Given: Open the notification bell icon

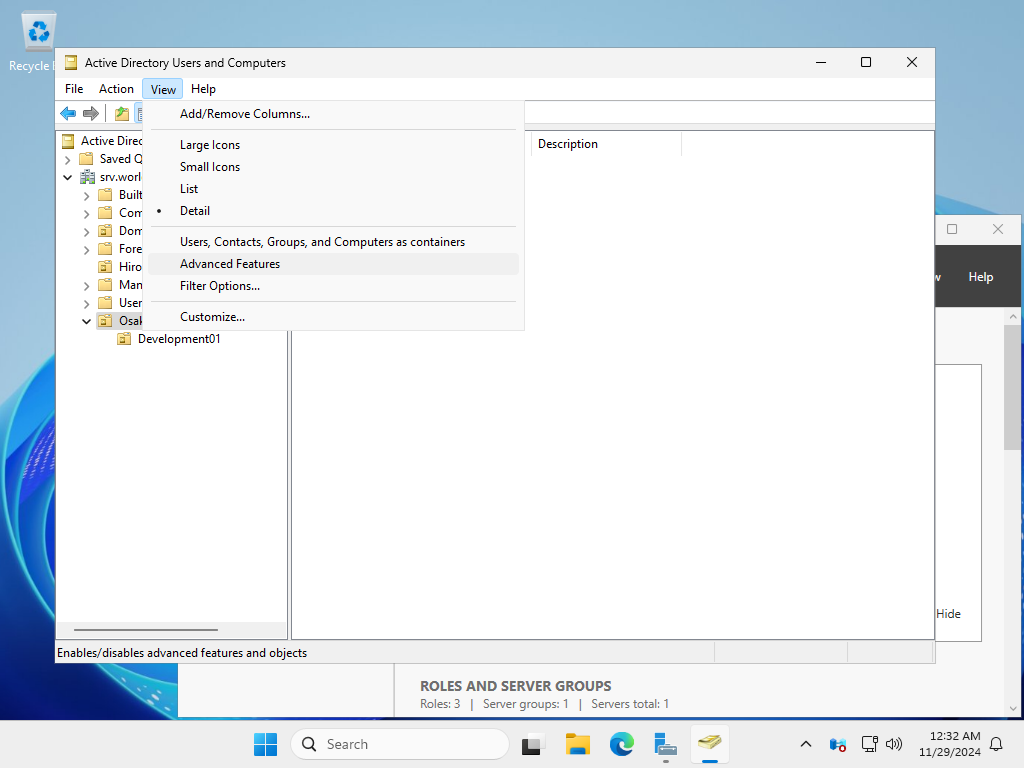Looking at the screenshot, I should pos(996,744).
